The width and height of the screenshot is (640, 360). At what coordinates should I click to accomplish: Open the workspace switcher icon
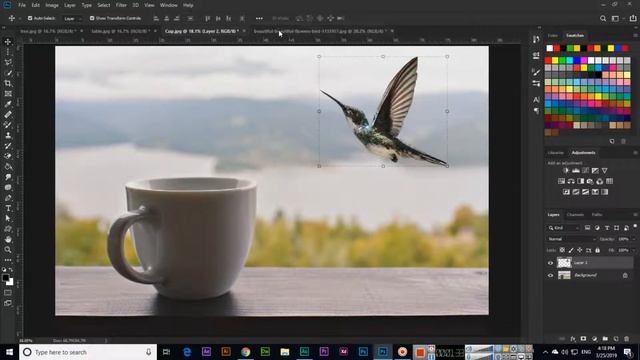tap(616, 18)
